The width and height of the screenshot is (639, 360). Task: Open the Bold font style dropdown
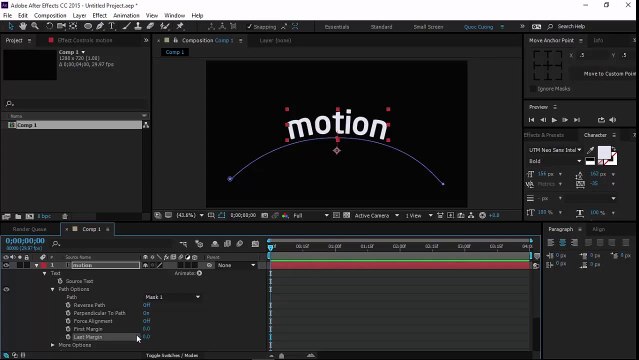click(x=555, y=161)
